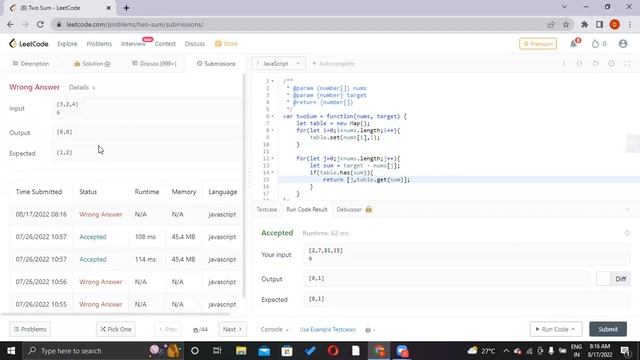This screenshot has height=360, width=640.
Task: Select the Submissions tab
Action: click(x=216, y=64)
